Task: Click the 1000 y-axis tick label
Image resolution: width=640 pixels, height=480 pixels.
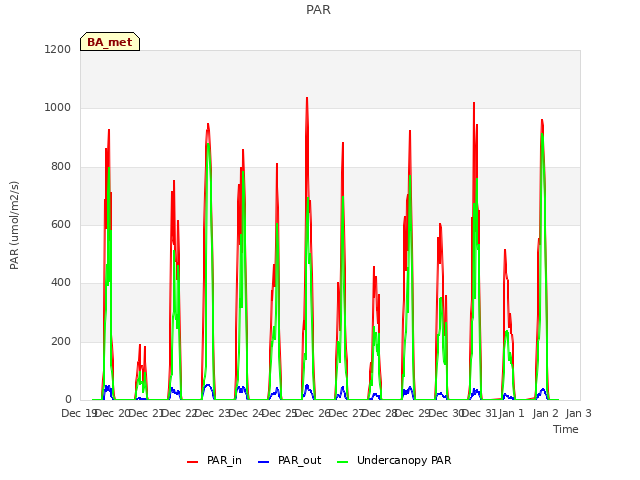Action: click(58, 108)
